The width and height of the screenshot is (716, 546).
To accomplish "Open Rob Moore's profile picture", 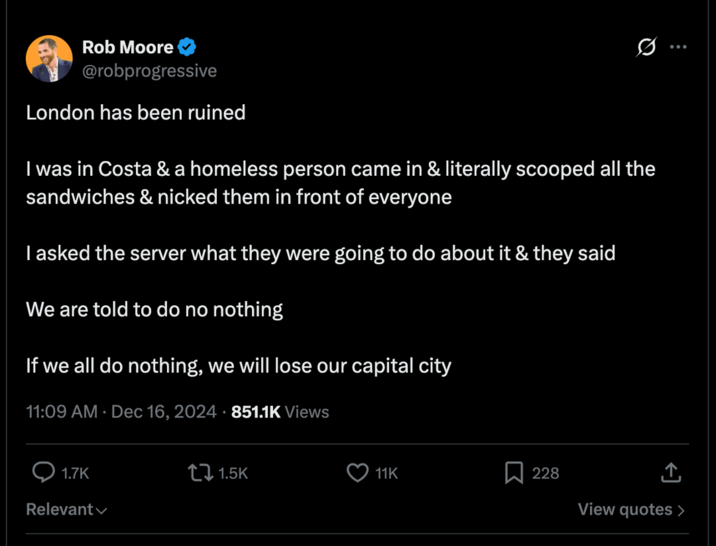I will [49, 58].
